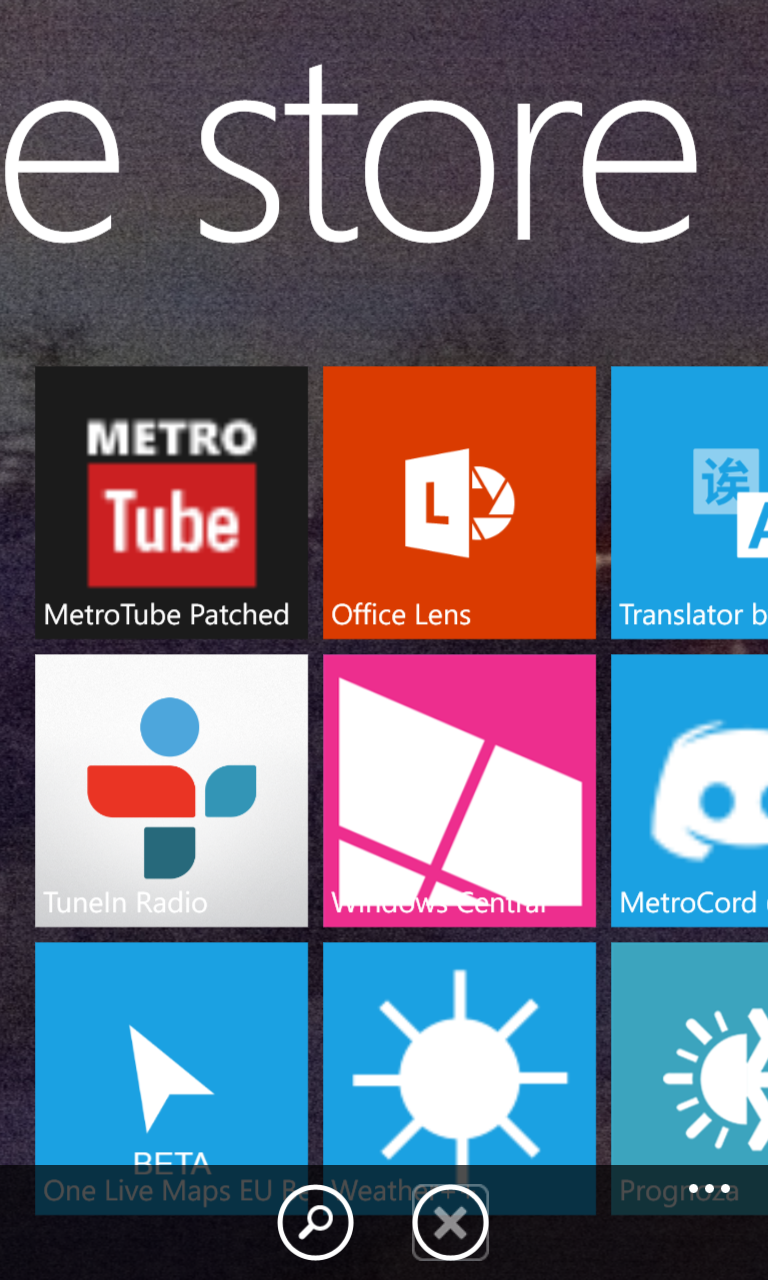Tap the search magnifier button
768x1280 pixels.
(x=316, y=1222)
